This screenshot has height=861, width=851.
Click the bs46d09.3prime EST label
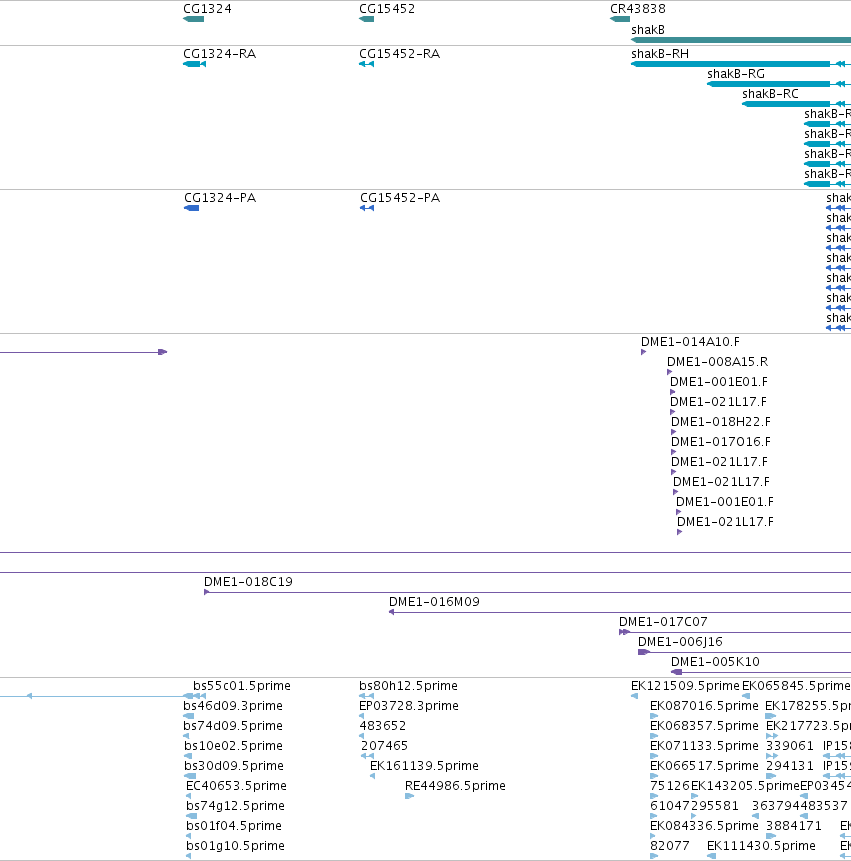click(233, 706)
